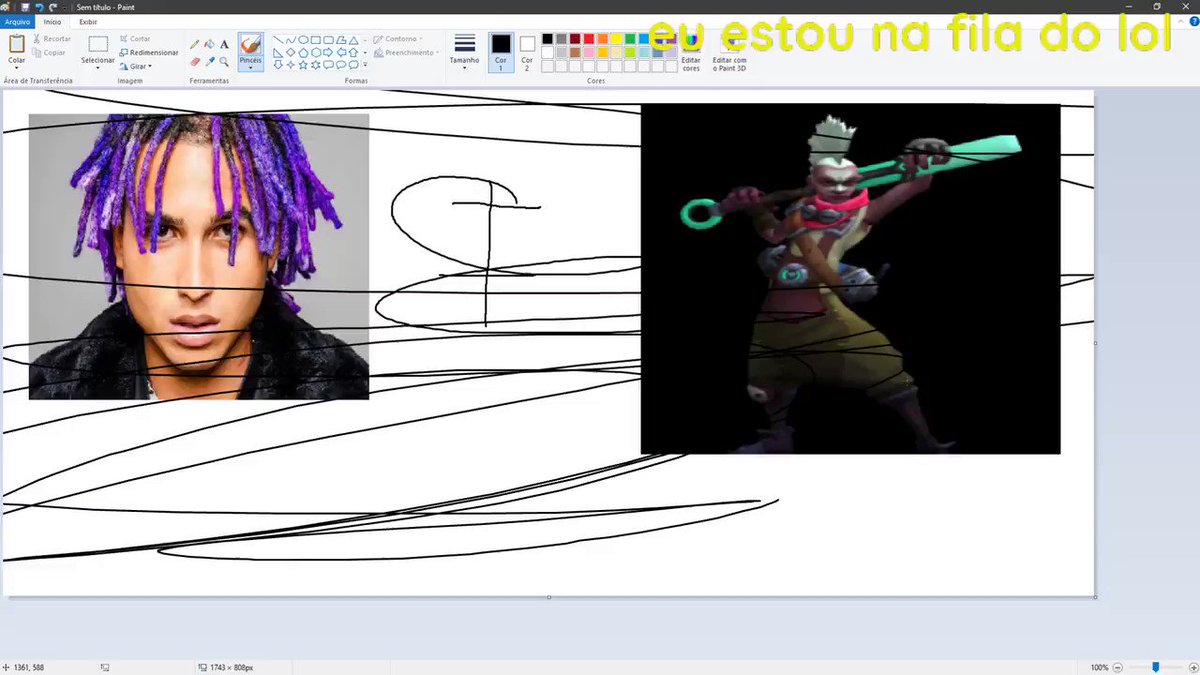
Task: Choose the straight line shape
Action: tap(279, 40)
